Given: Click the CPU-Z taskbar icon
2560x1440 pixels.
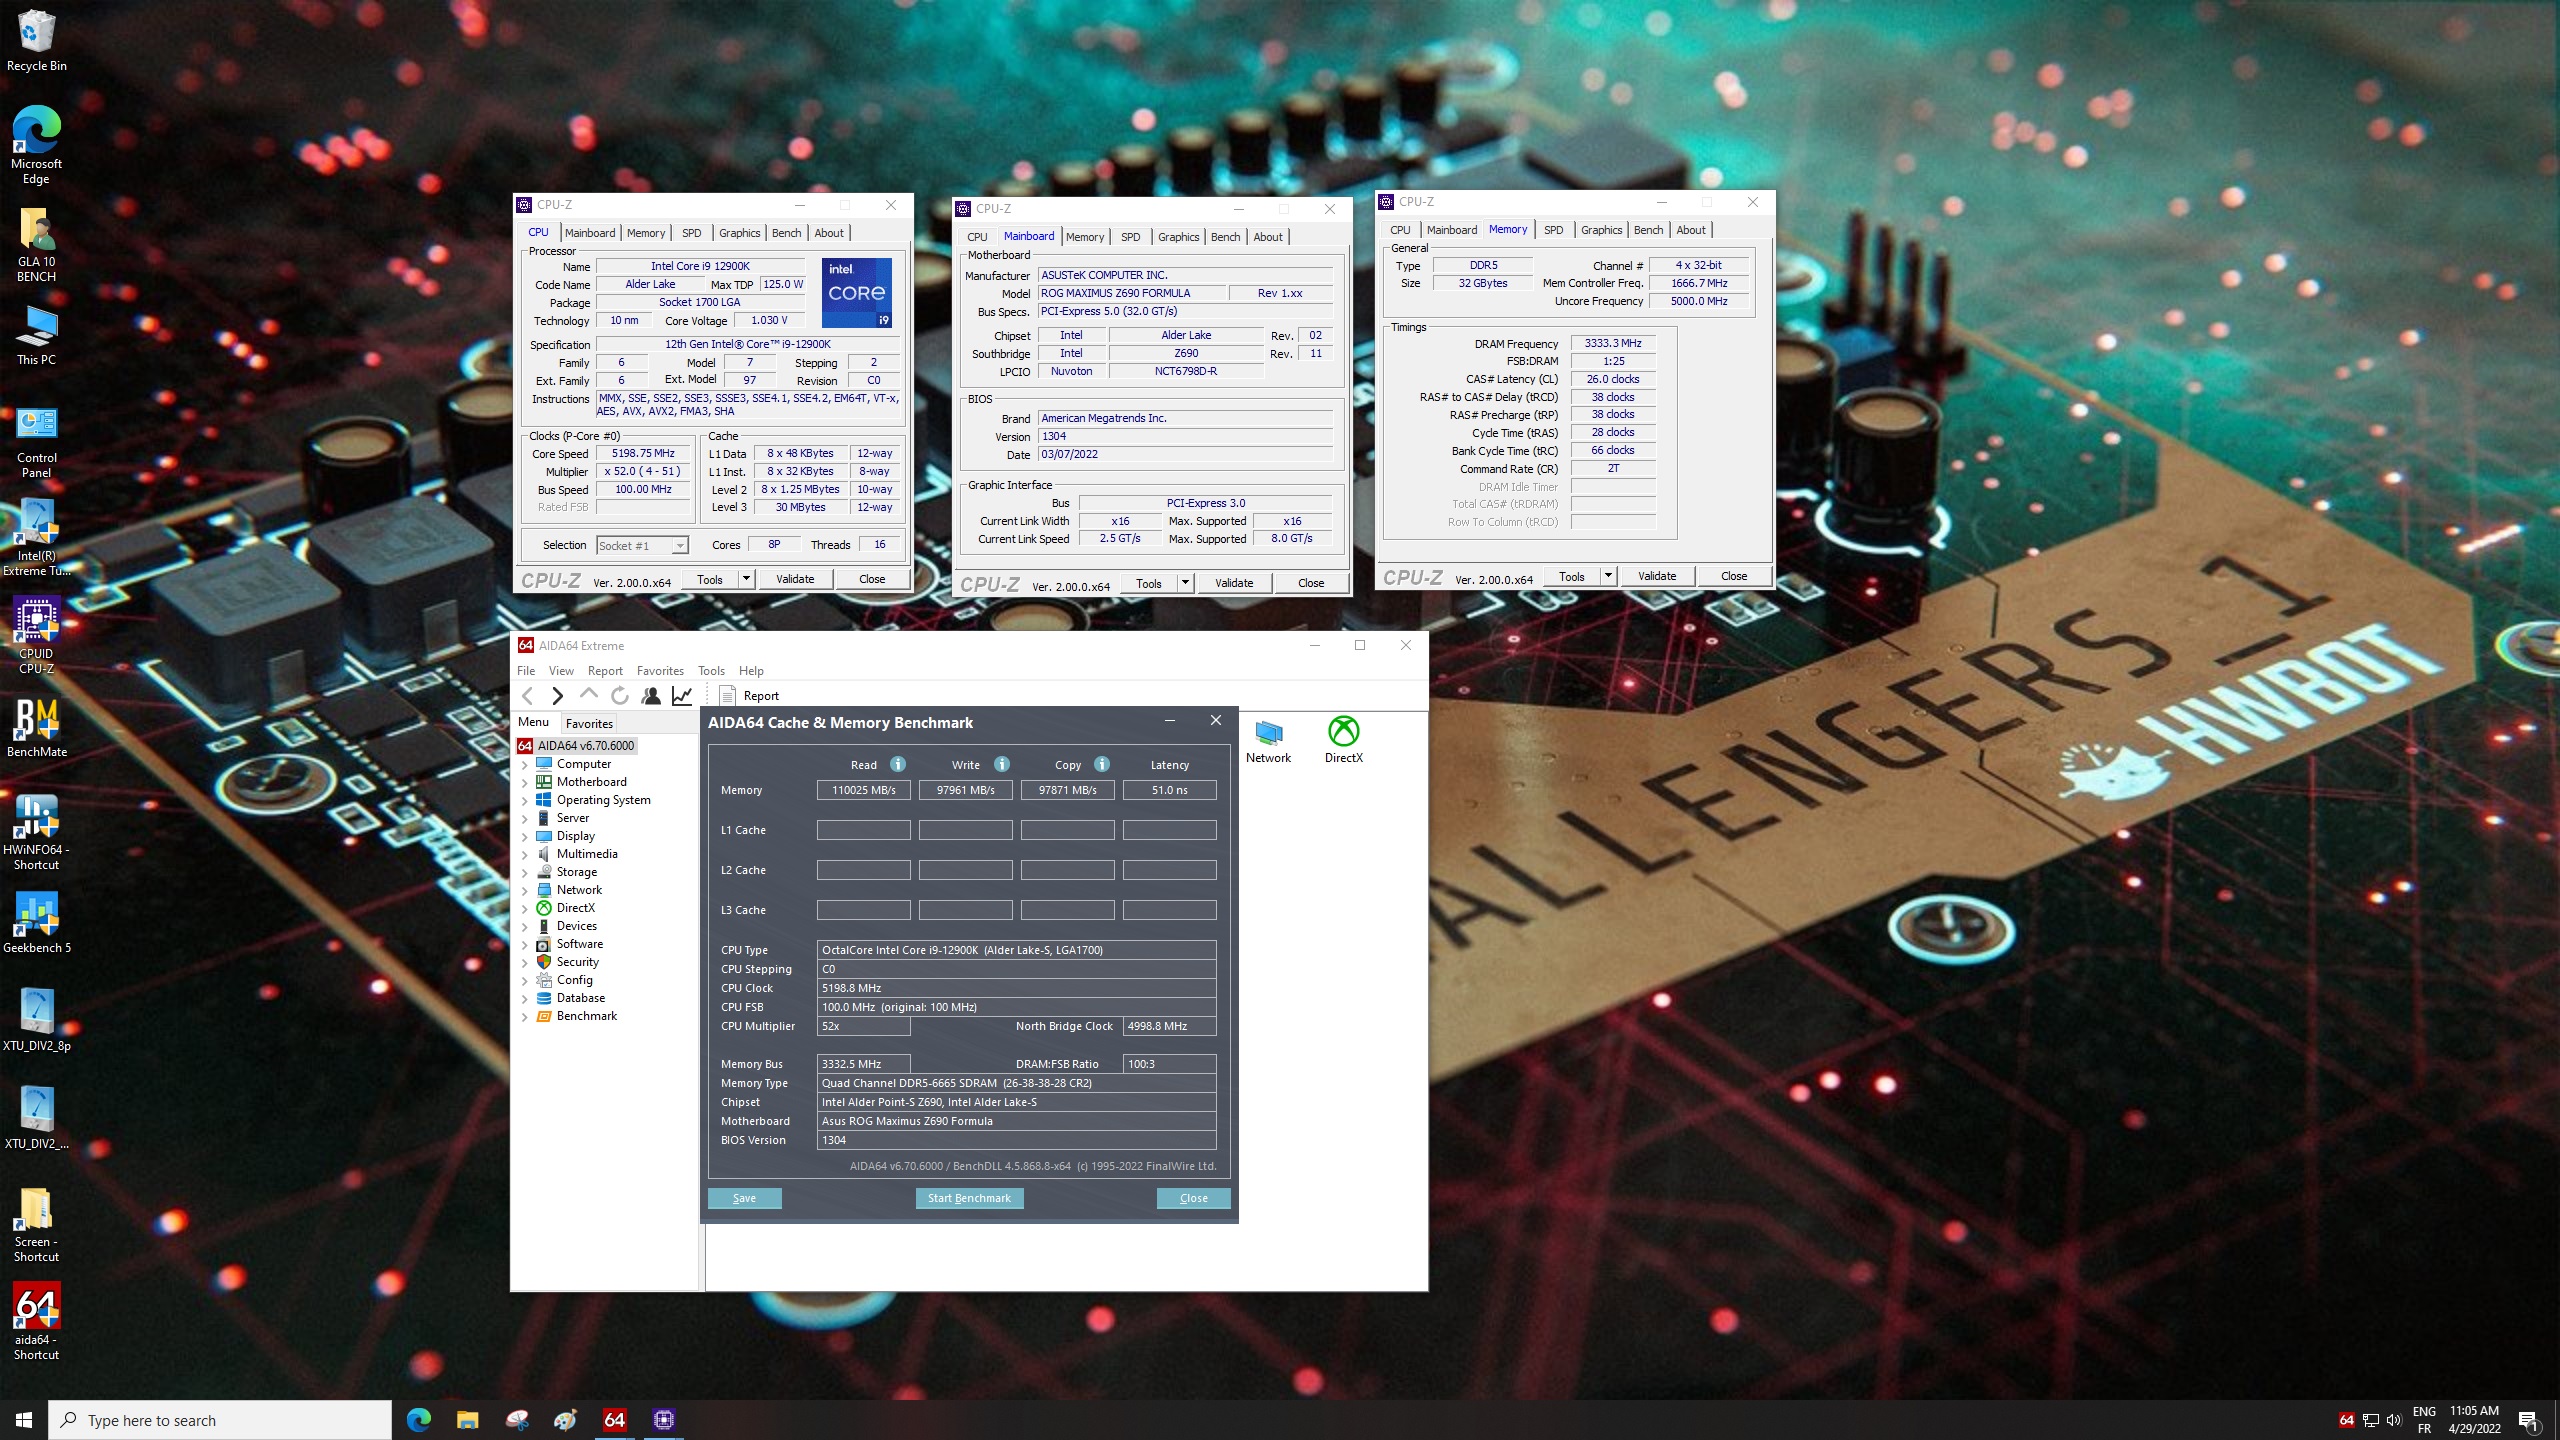Looking at the screenshot, I should tap(663, 1420).
